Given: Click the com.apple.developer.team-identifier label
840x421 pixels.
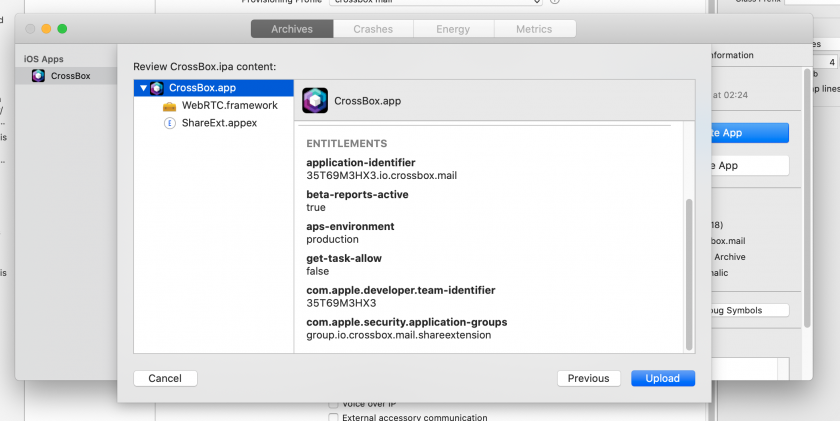Looking at the screenshot, I should click(401, 290).
